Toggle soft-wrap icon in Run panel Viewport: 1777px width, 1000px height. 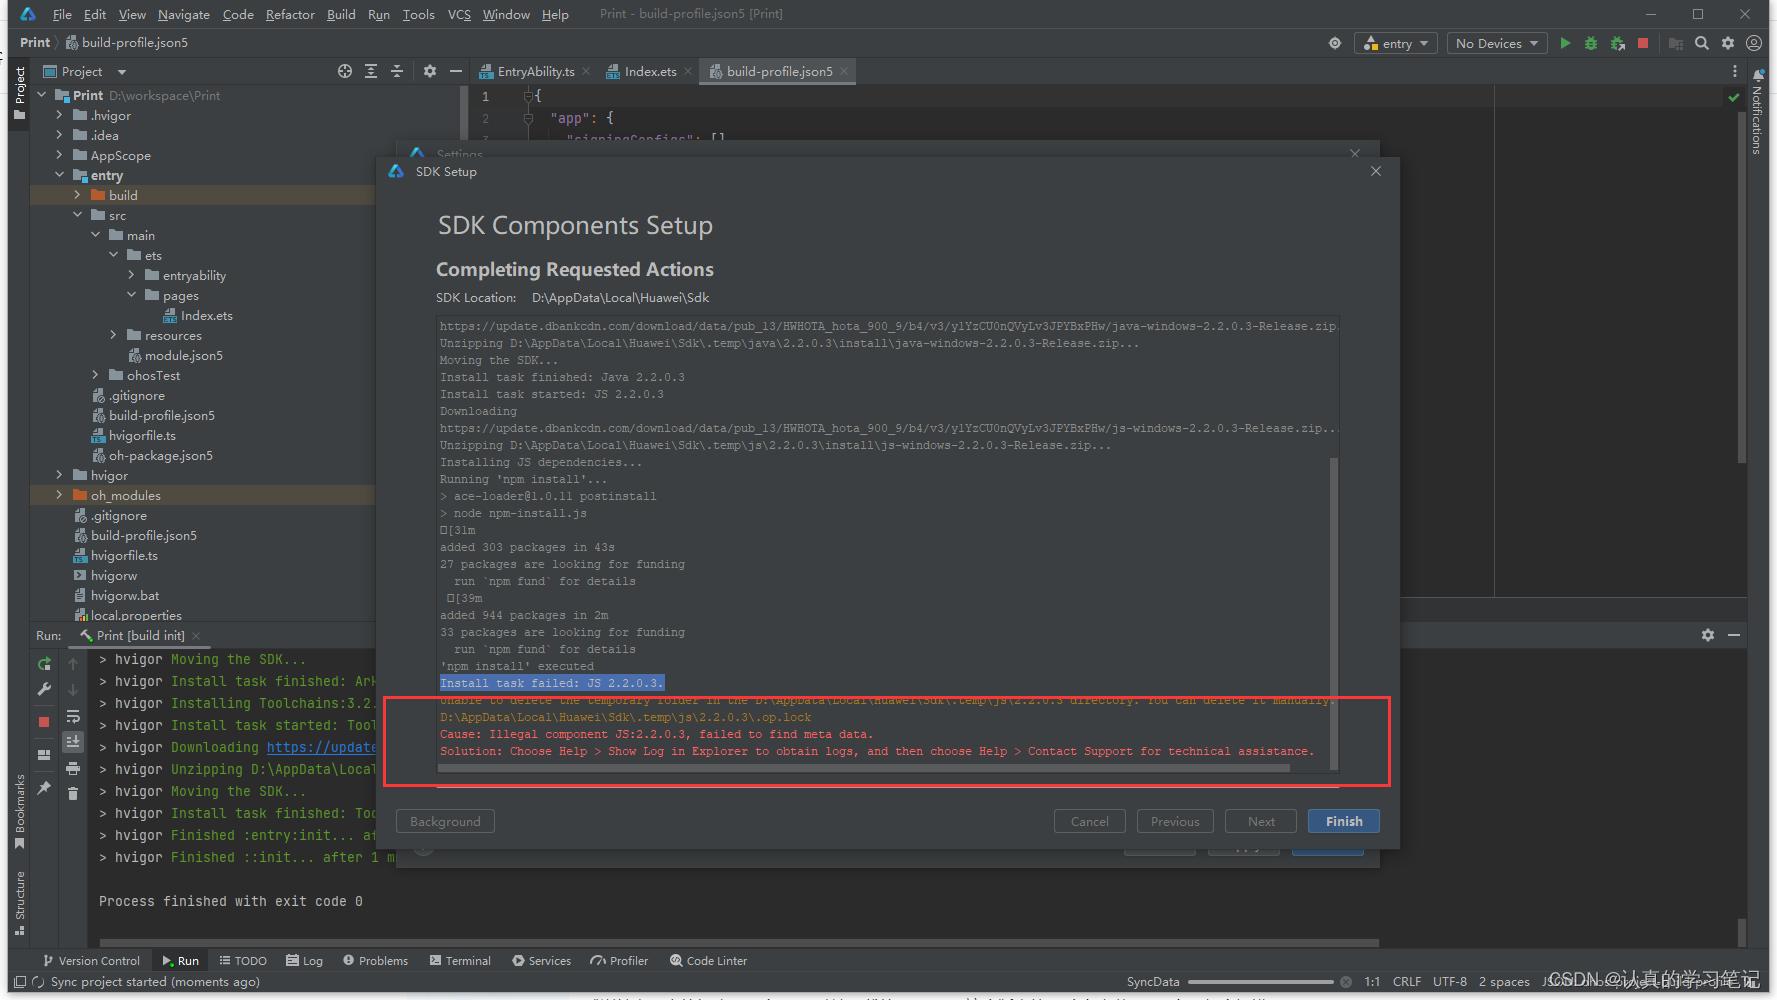pos(73,717)
